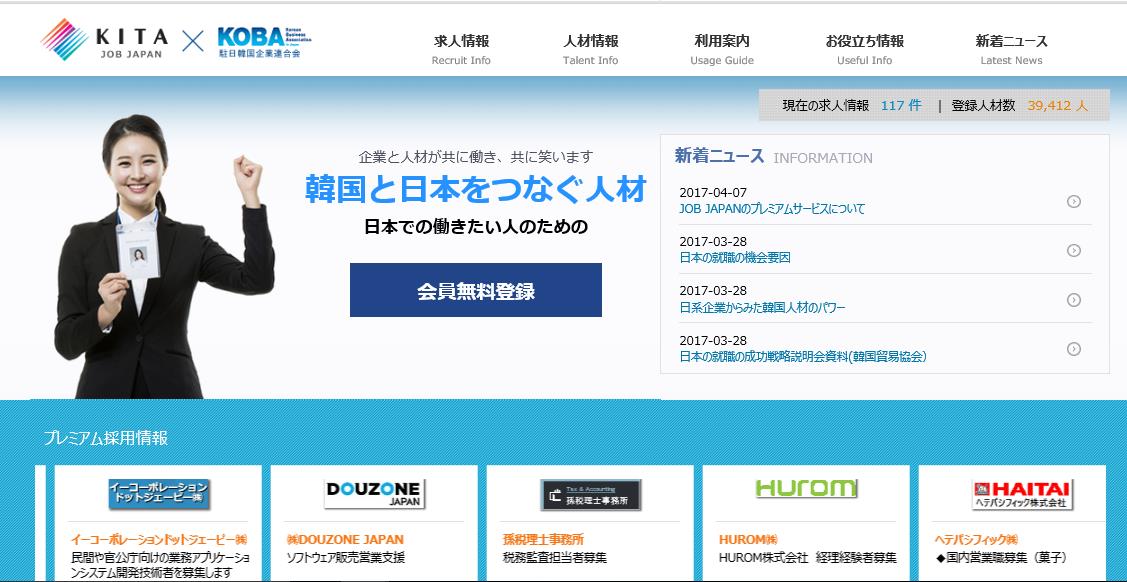
Task: Click the プレミアム採用情報 section heading
Action: (106, 438)
